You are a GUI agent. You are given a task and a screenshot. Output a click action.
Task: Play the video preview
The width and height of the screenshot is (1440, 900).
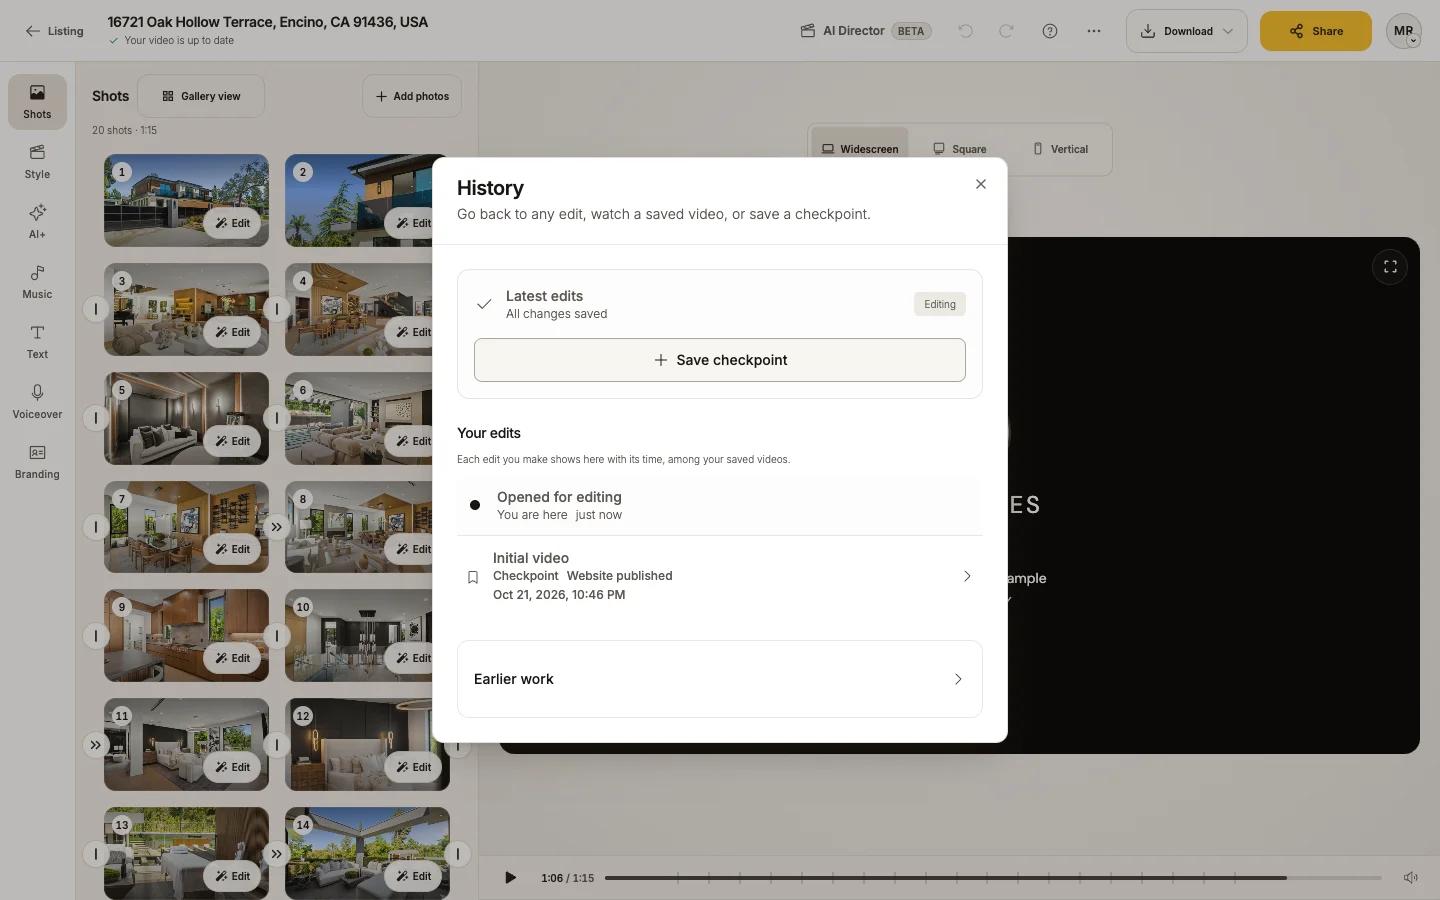pos(510,878)
